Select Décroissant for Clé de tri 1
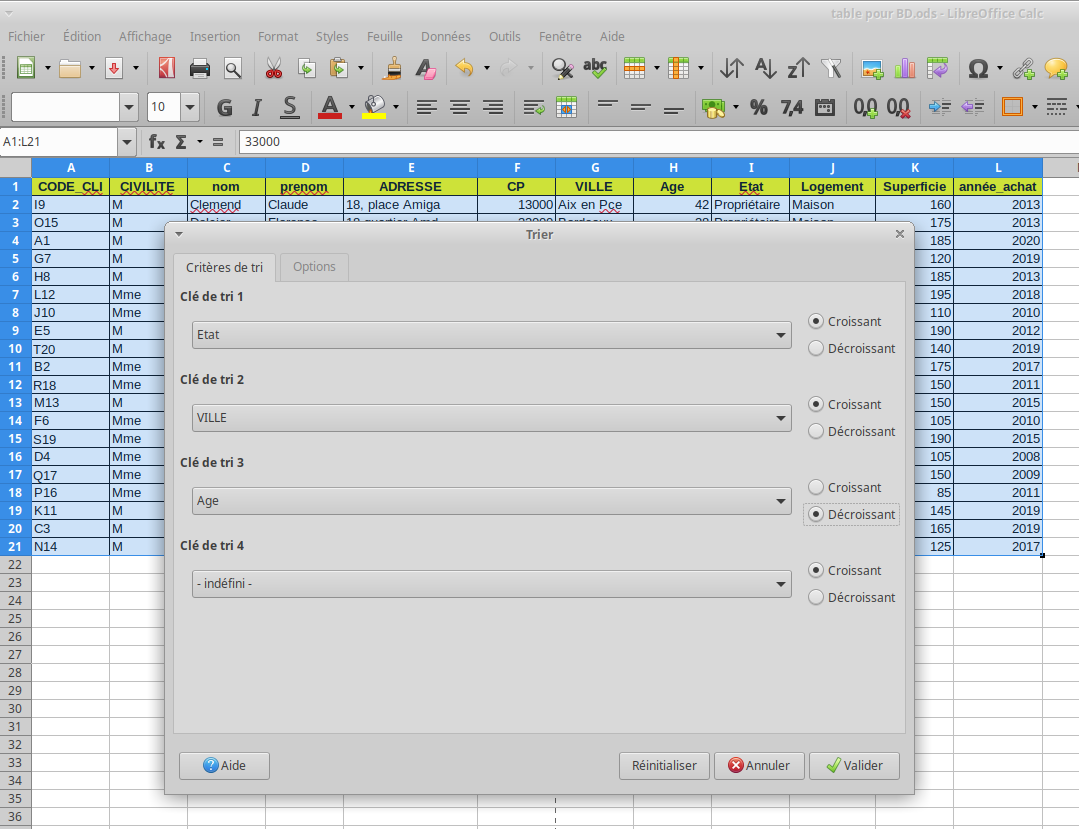The height and width of the screenshot is (829, 1079). coord(816,349)
